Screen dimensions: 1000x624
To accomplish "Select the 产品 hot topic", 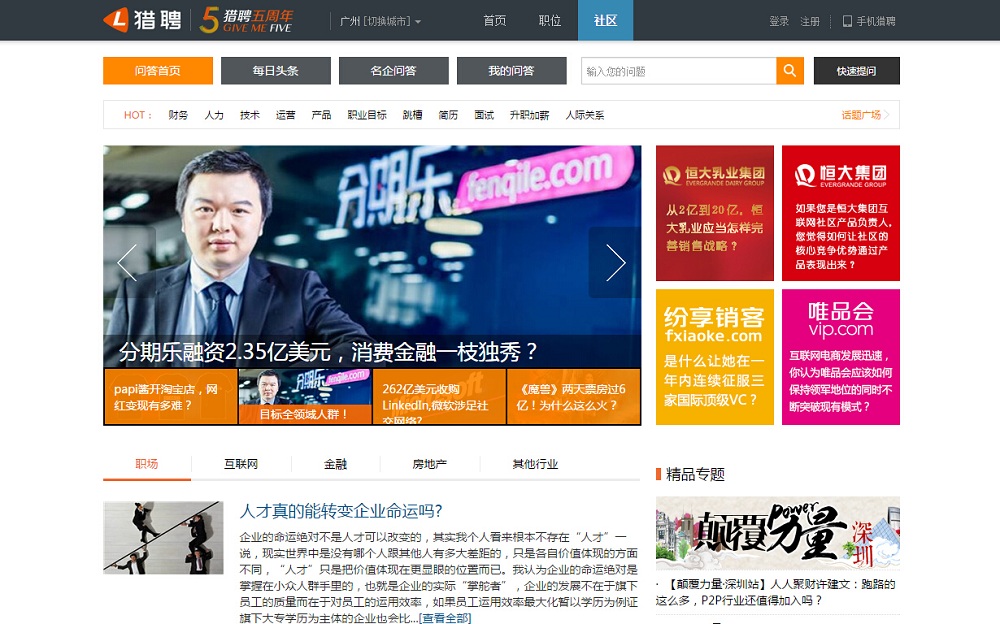I will tap(321, 115).
